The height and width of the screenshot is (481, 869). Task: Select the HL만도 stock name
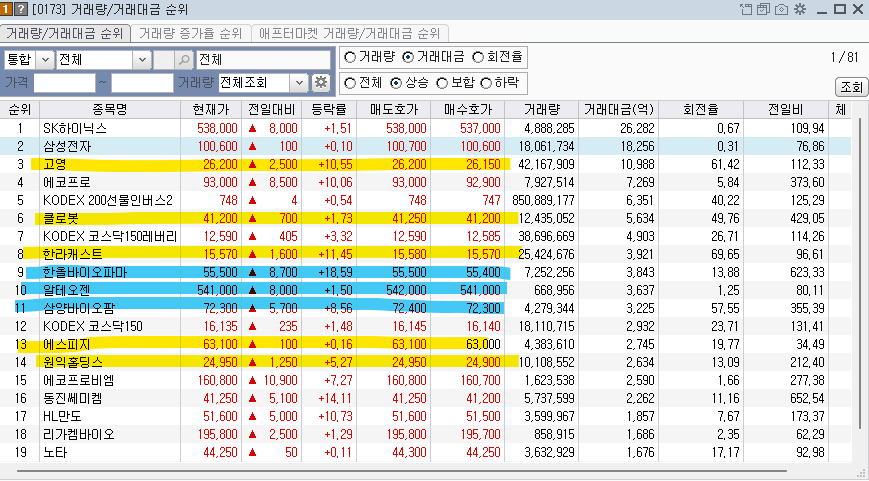tap(63, 417)
